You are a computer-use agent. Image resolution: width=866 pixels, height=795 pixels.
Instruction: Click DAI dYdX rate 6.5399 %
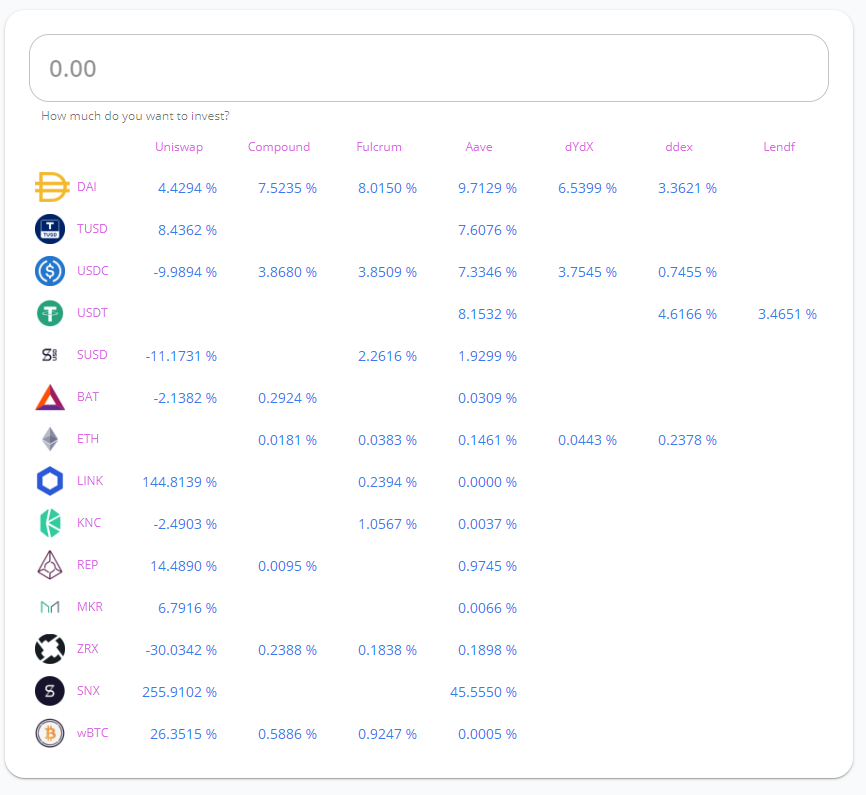point(587,188)
